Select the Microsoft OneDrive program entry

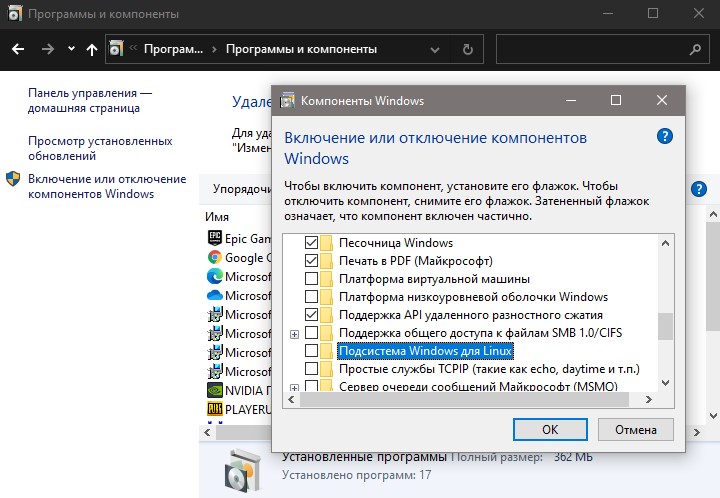tap(239, 295)
